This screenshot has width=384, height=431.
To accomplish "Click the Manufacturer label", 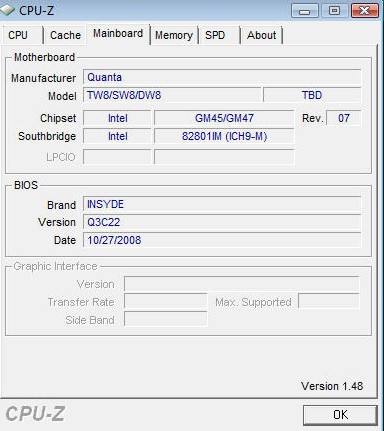I will [x=43, y=78].
